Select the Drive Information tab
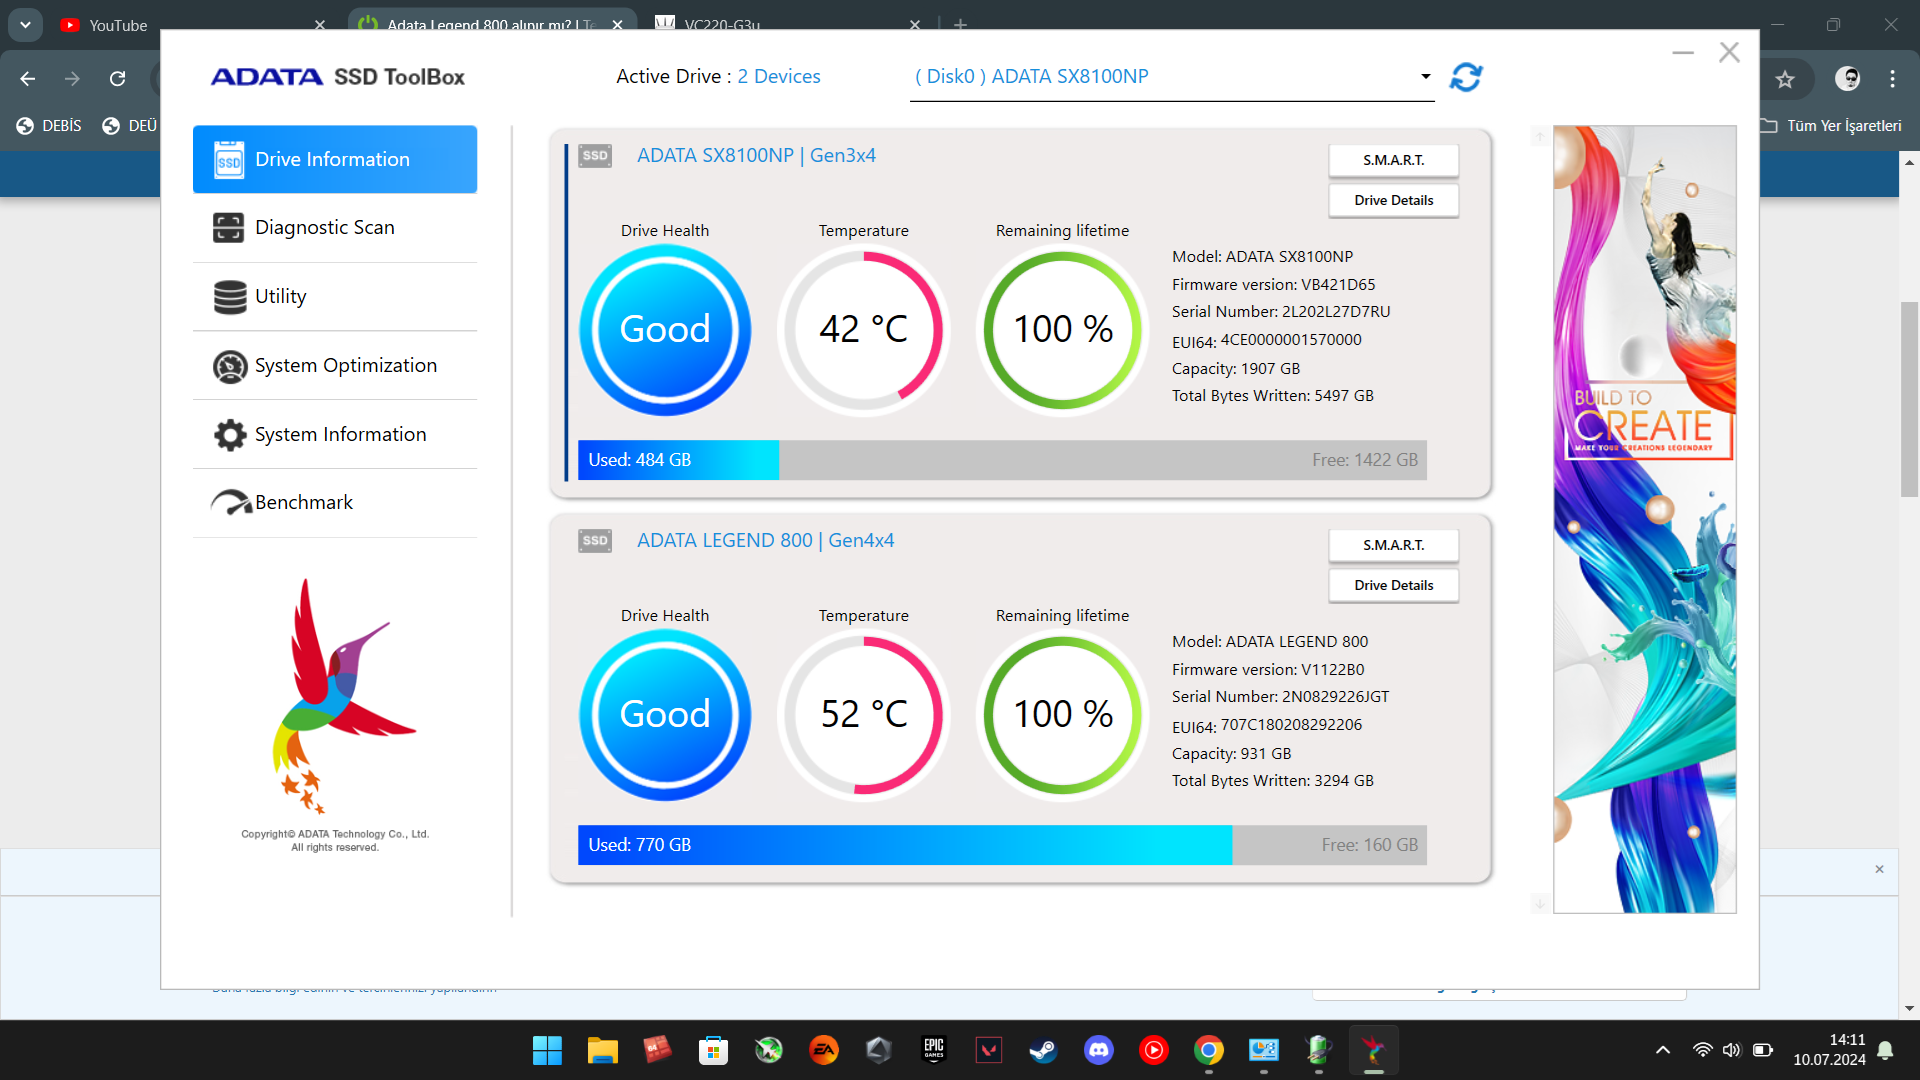Image resolution: width=1920 pixels, height=1080 pixels. point(334,160)
